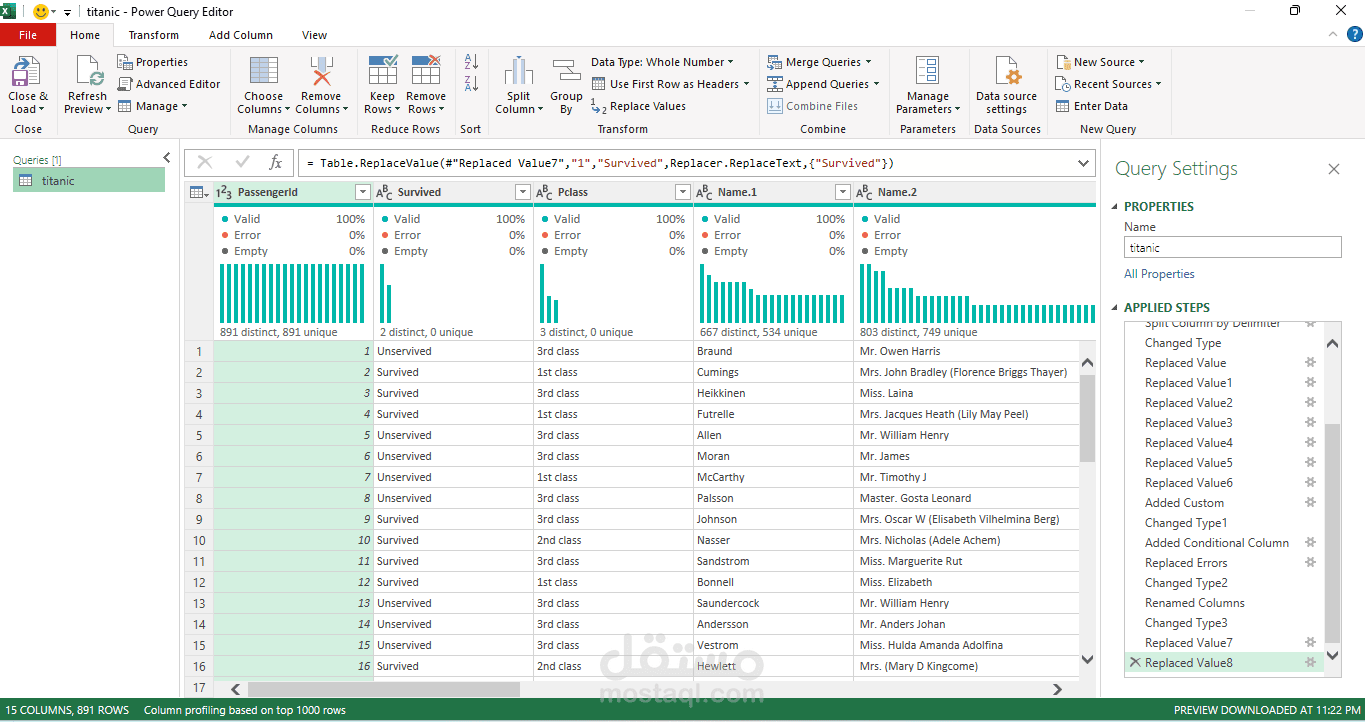Switch to the Transform tab

point(153,35)
